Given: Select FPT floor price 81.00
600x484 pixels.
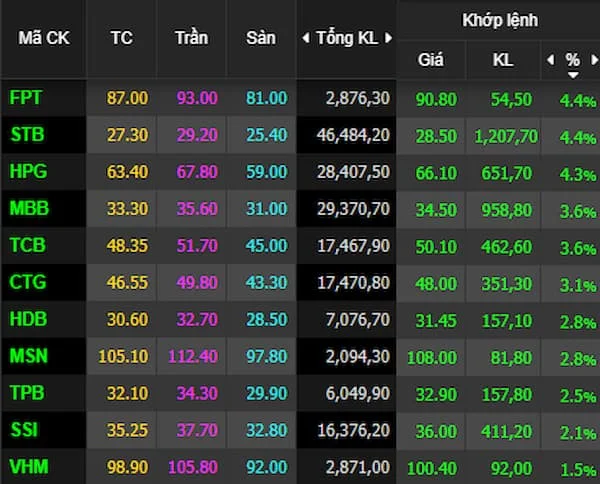Looking at the screenshot, I should 266,98.
